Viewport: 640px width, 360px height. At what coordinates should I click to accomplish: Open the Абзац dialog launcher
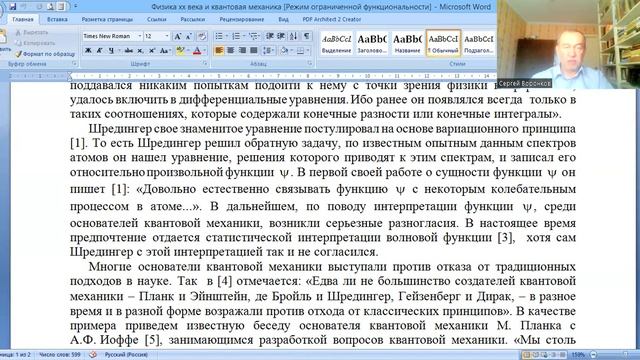310,64
